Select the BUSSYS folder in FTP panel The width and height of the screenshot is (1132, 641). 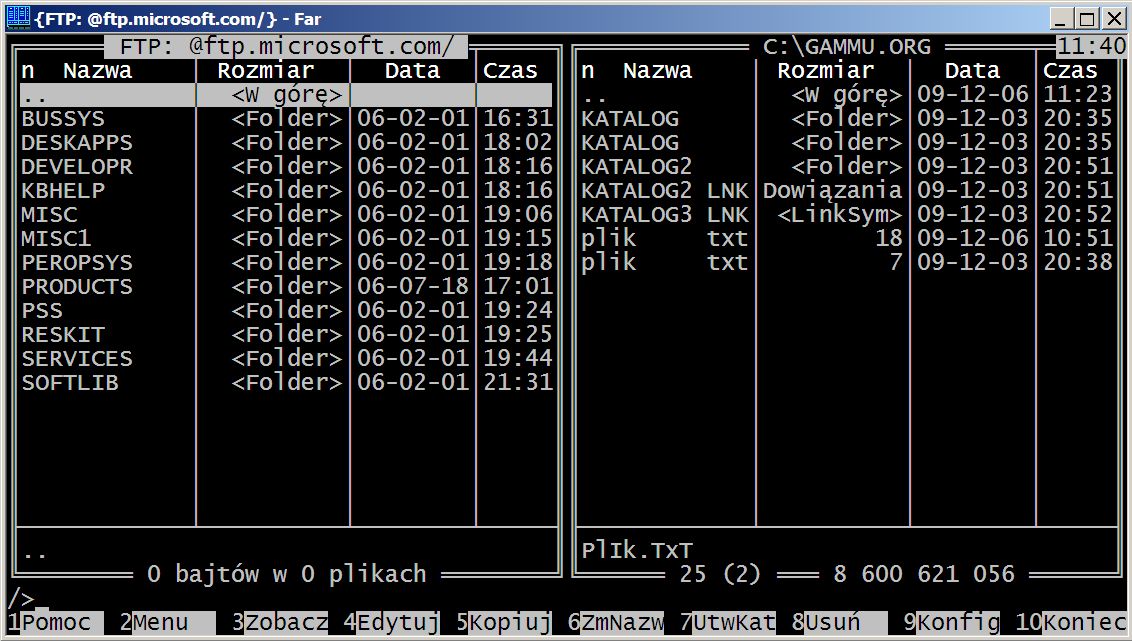coord(287,118)
